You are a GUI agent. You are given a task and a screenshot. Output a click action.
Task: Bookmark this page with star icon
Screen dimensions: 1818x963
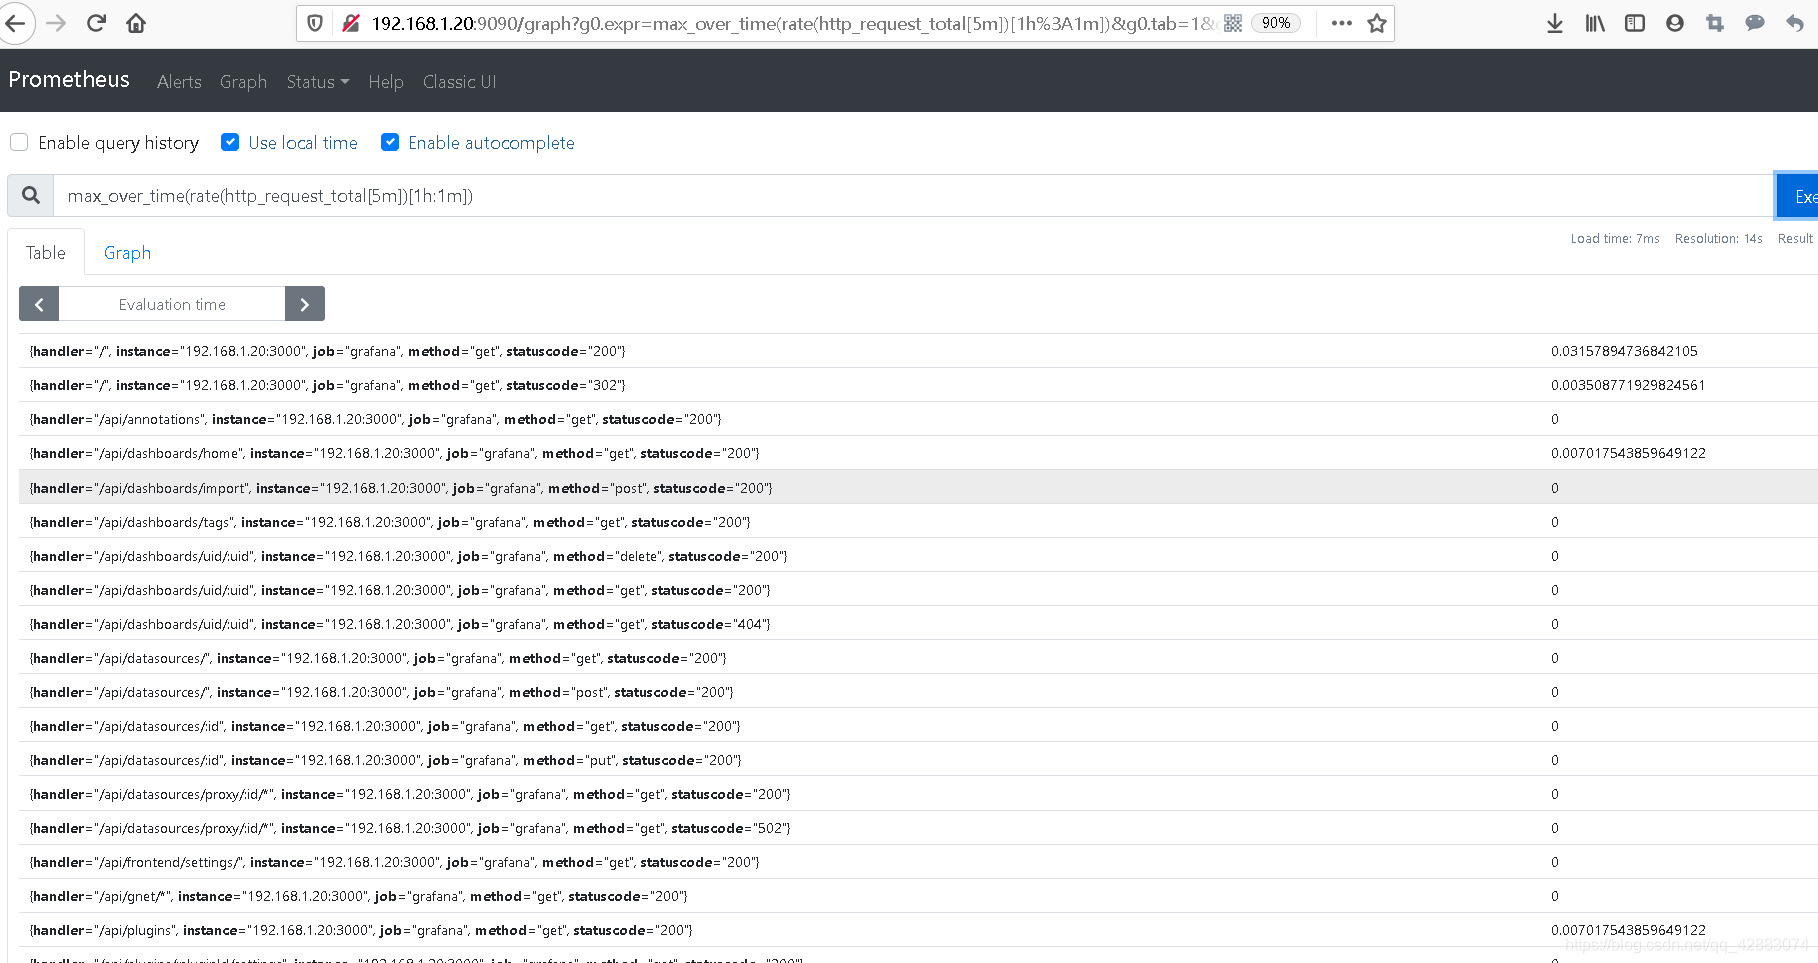click(1377, 23)
